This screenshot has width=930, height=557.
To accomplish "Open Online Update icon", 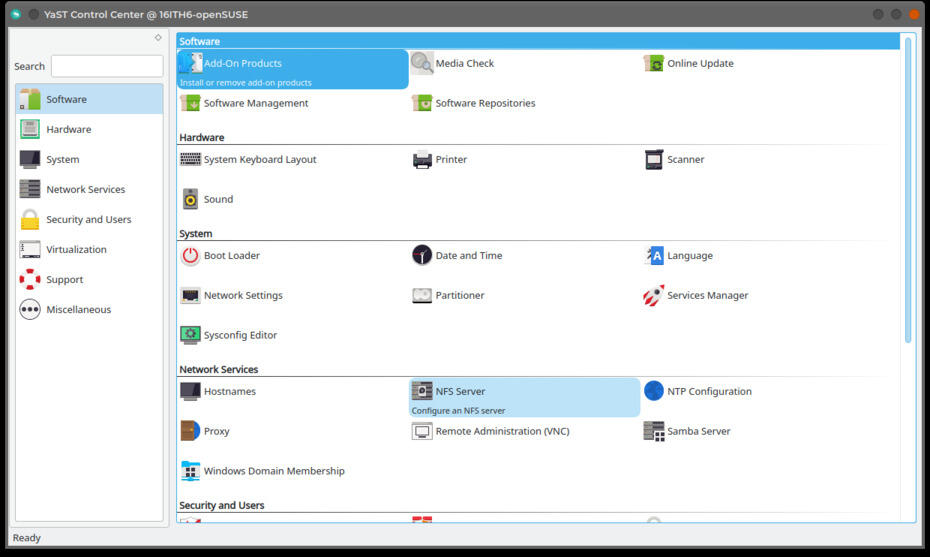I will (x=654, y=63).
